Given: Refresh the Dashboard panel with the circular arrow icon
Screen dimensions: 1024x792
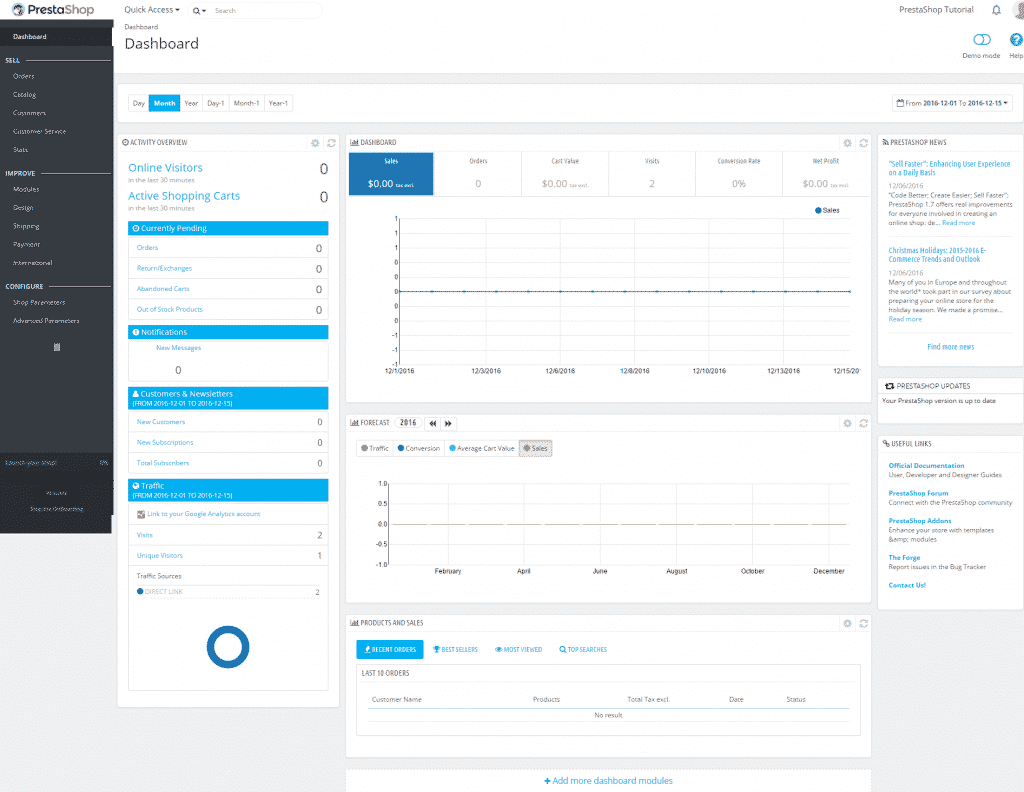Looking at the screenshot, I should [x=864, y=142].
